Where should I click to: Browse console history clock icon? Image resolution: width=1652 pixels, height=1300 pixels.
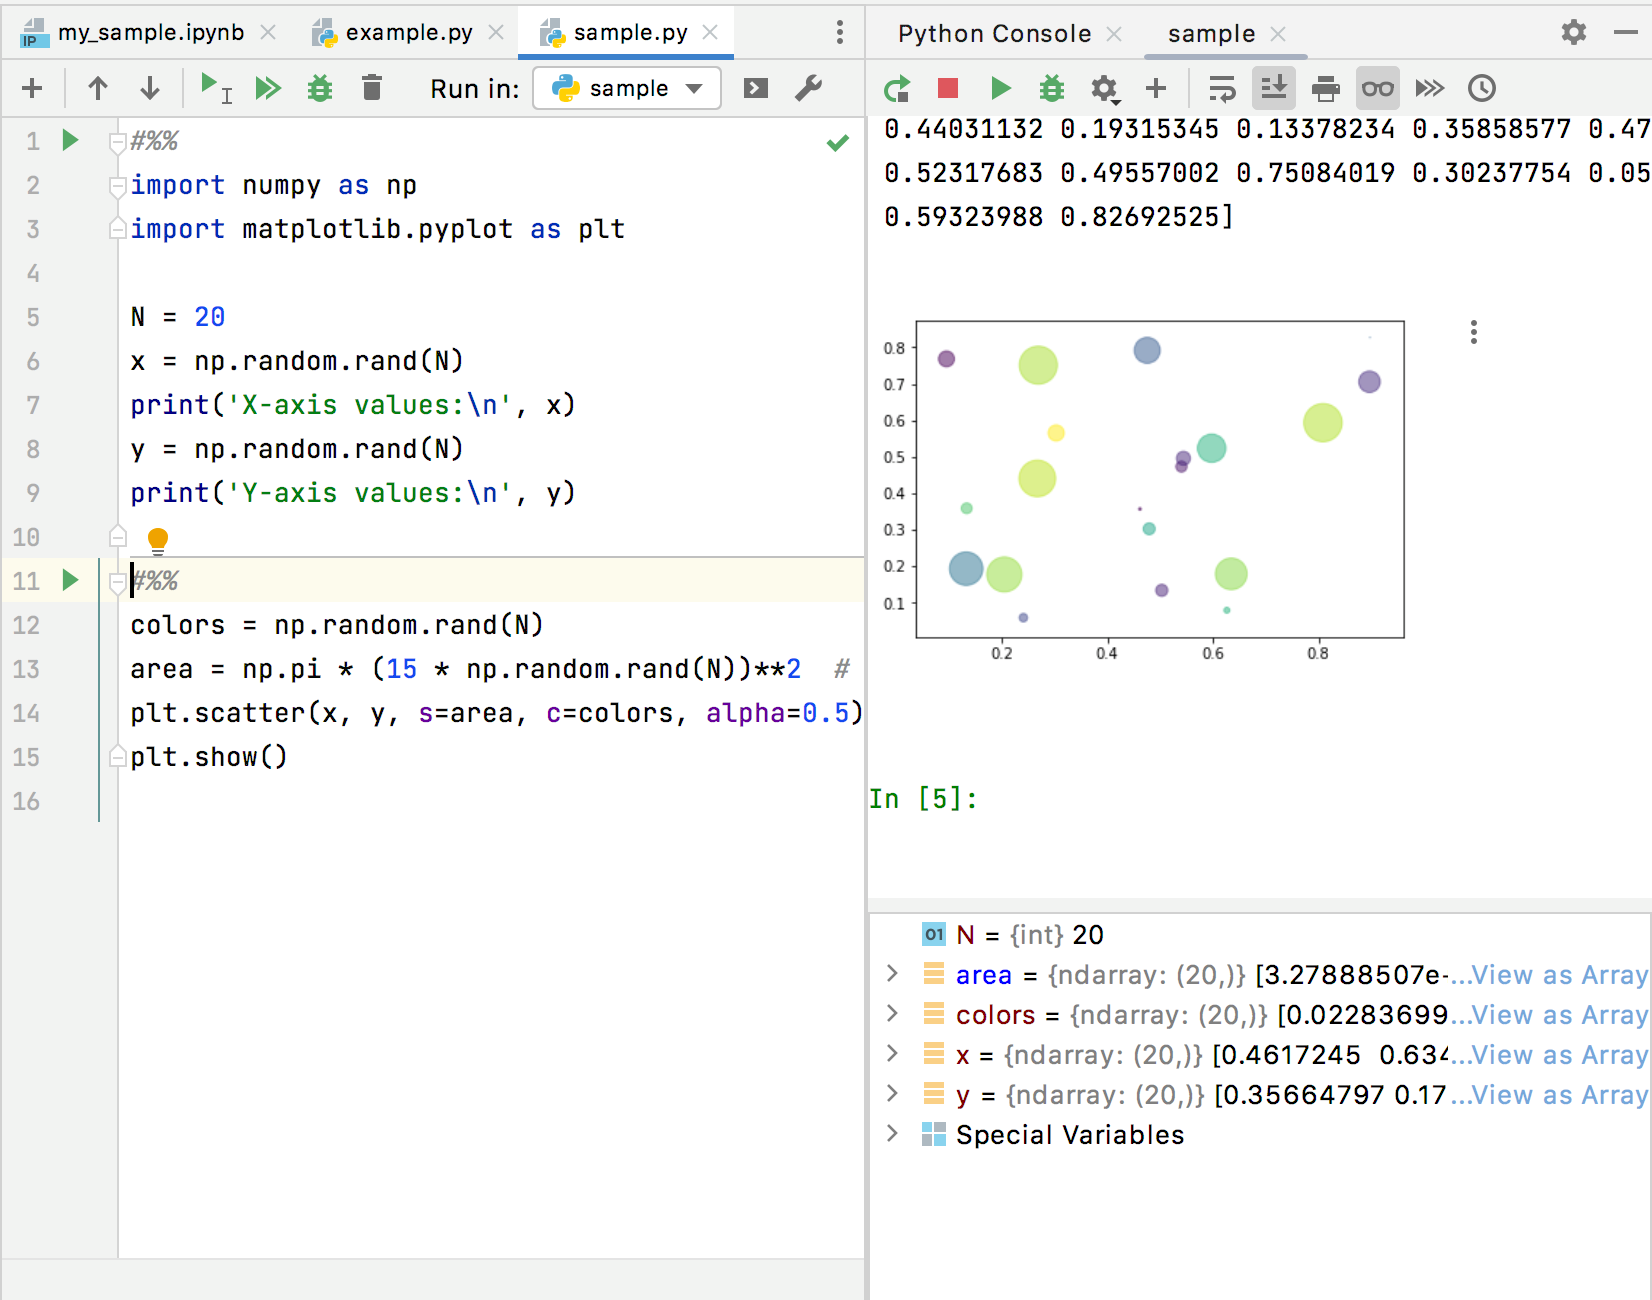(1482, 88)
